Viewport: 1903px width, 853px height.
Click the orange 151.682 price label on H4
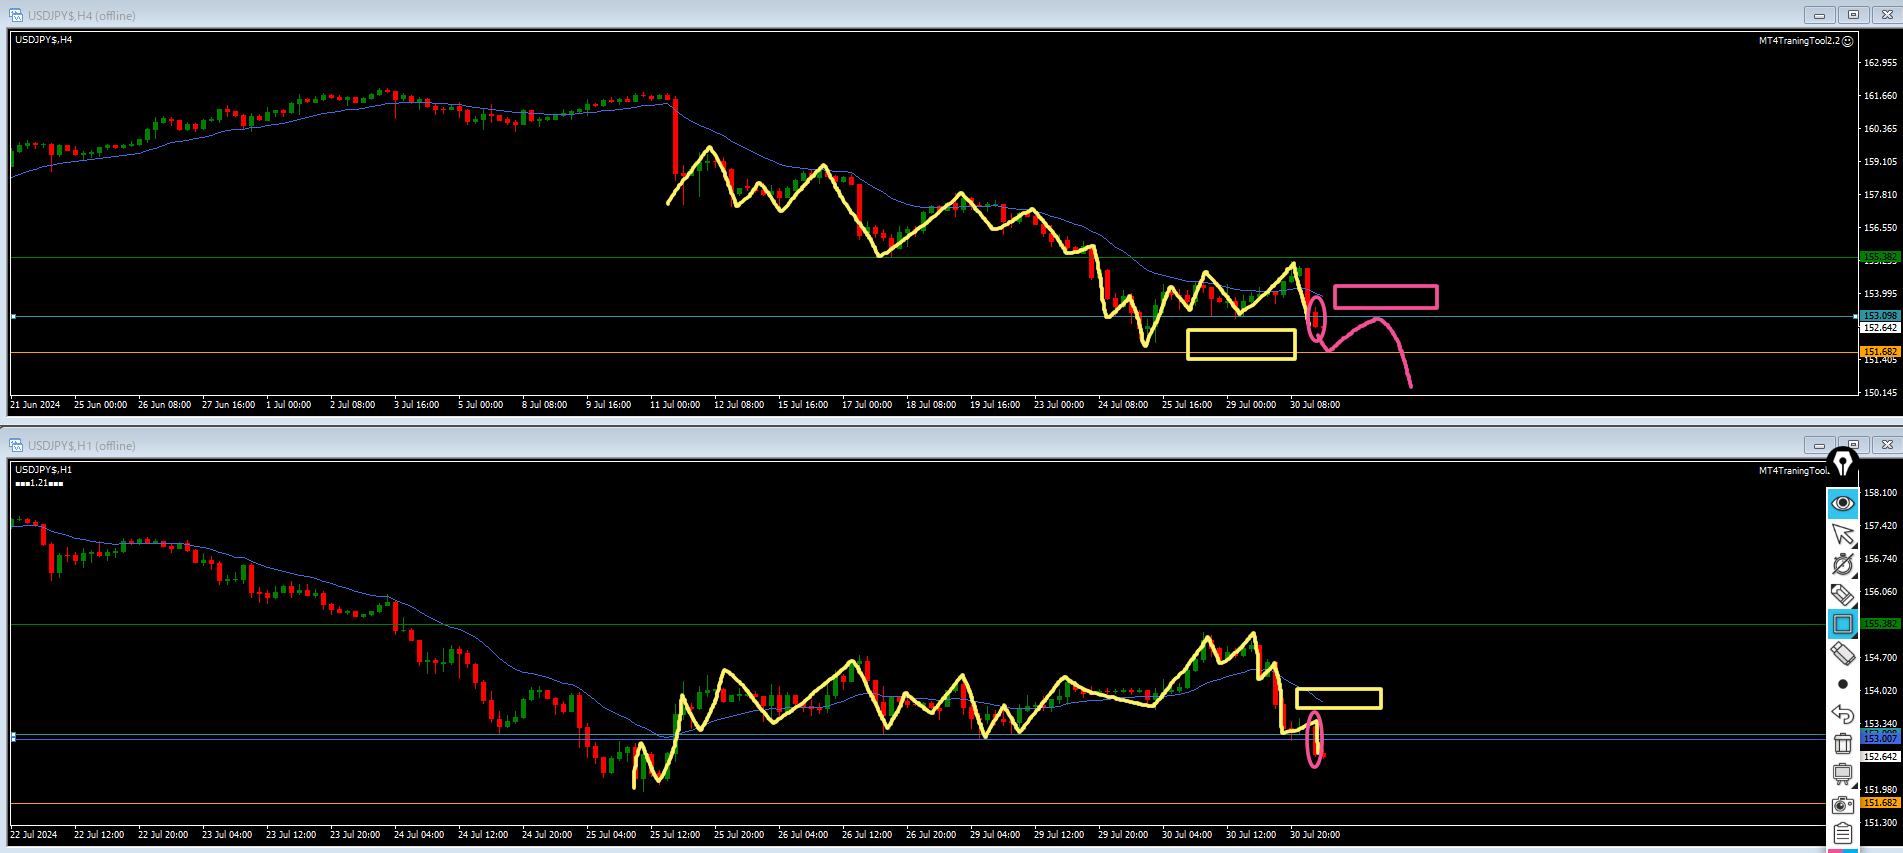pyautogui.click(x=1879, y=351)
